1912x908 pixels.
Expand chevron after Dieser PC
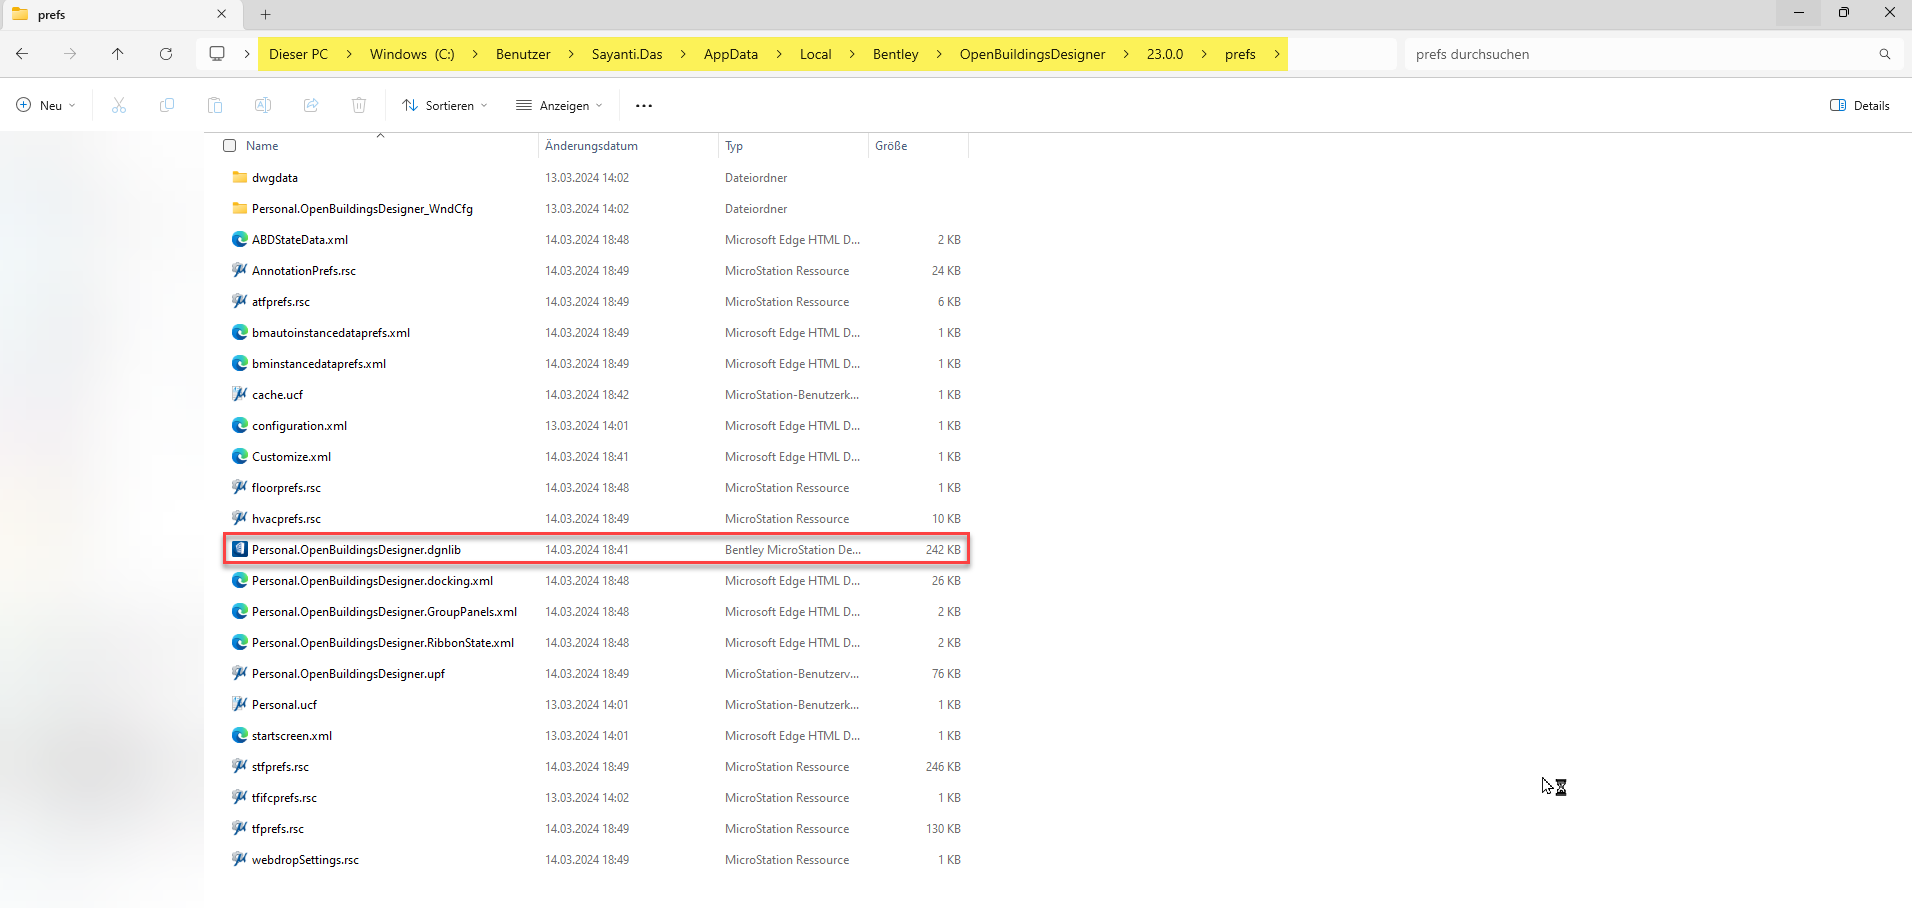349,54
